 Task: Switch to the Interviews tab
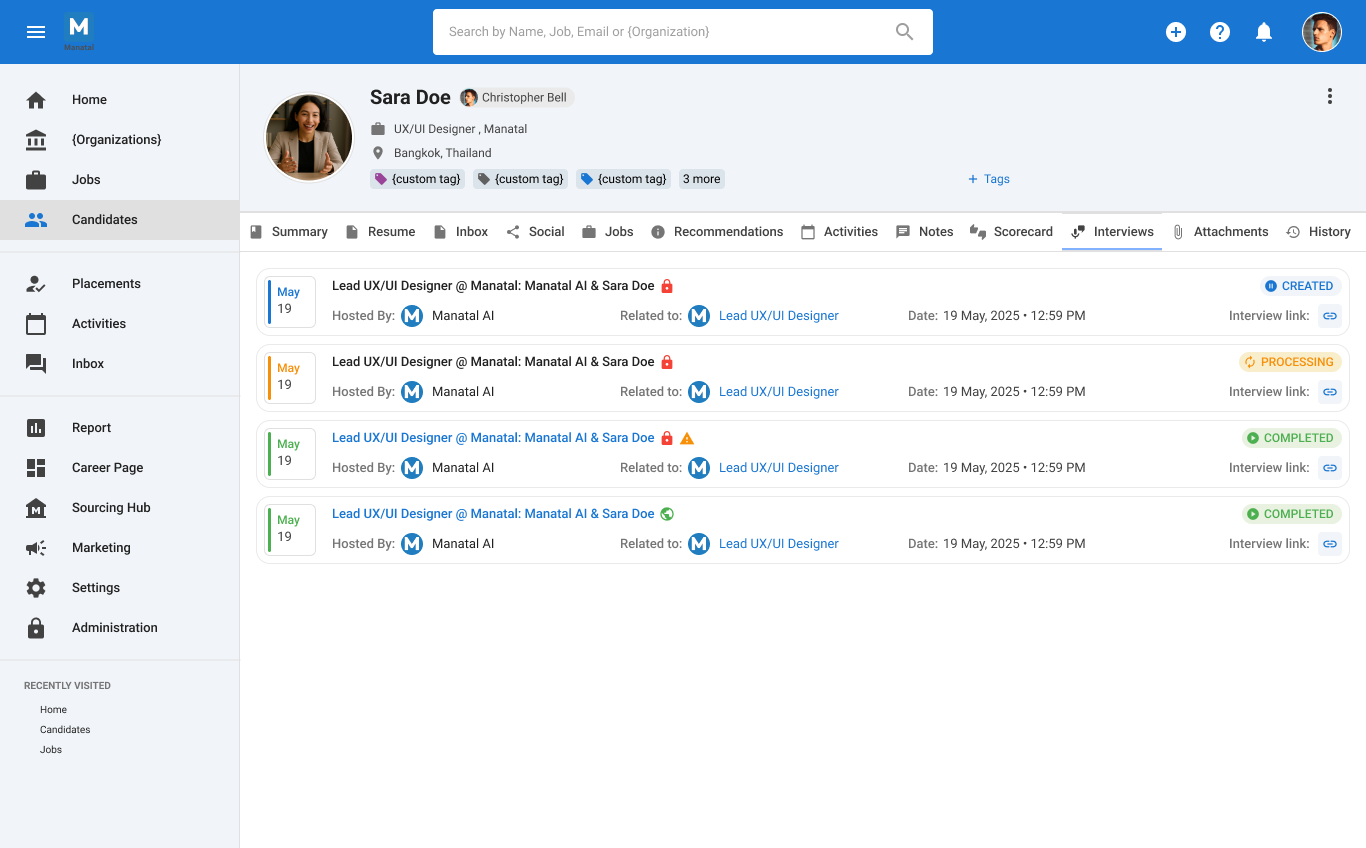point(1112,232)
